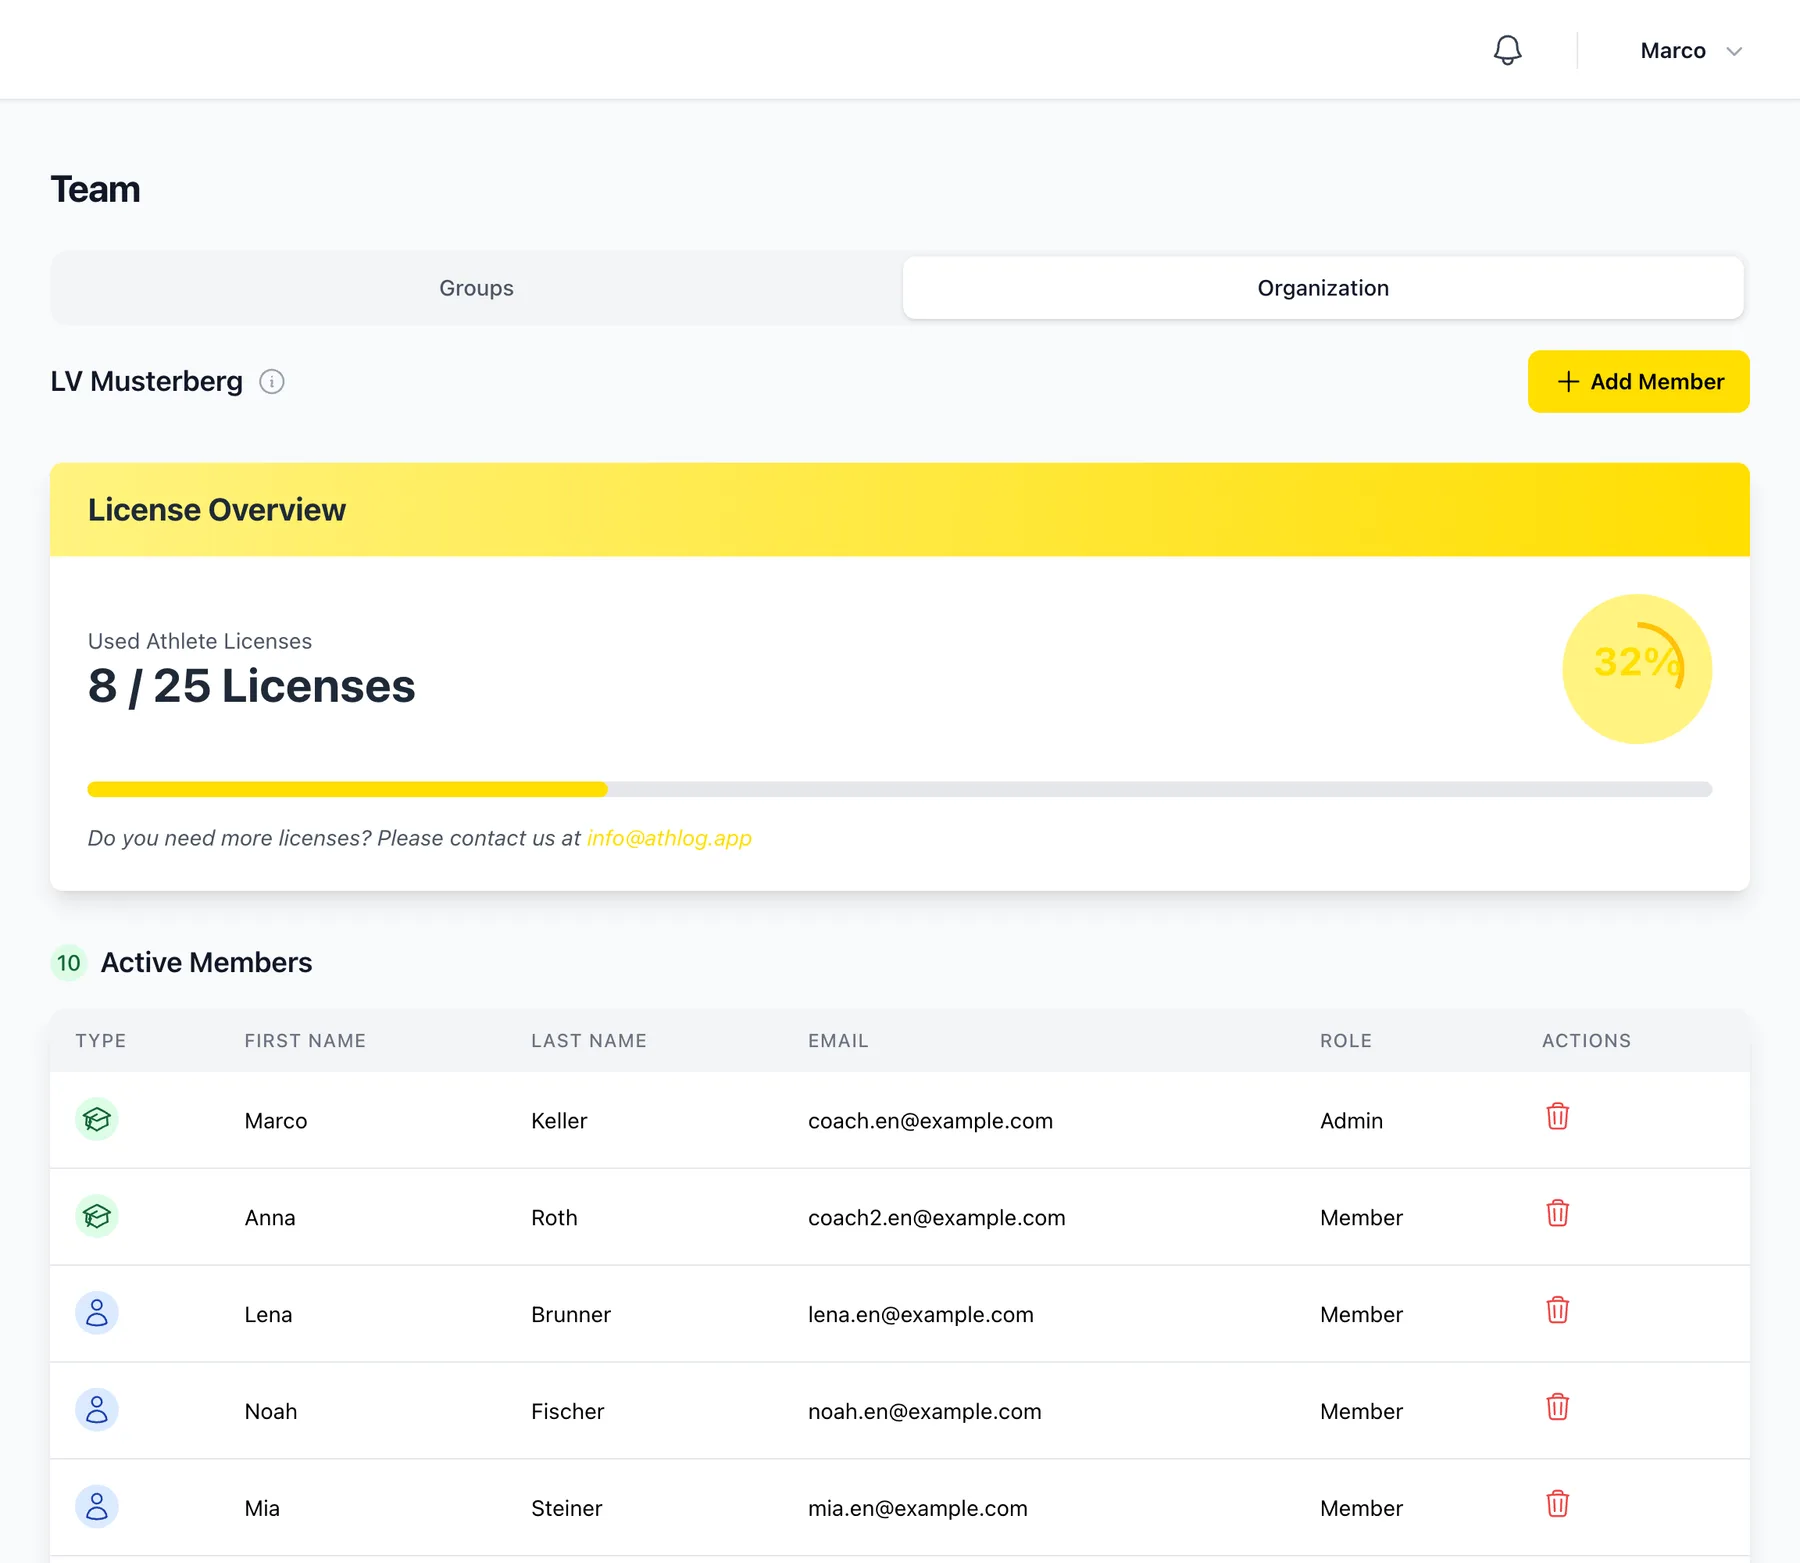Click last name Keller
The width and height of the screenshot is (1800, 1563).
559,1121
